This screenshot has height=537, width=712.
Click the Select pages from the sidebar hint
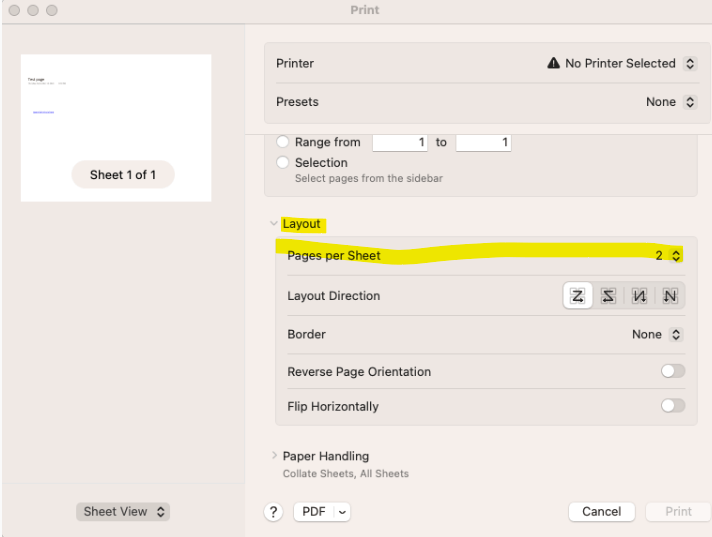click(369, 178)
